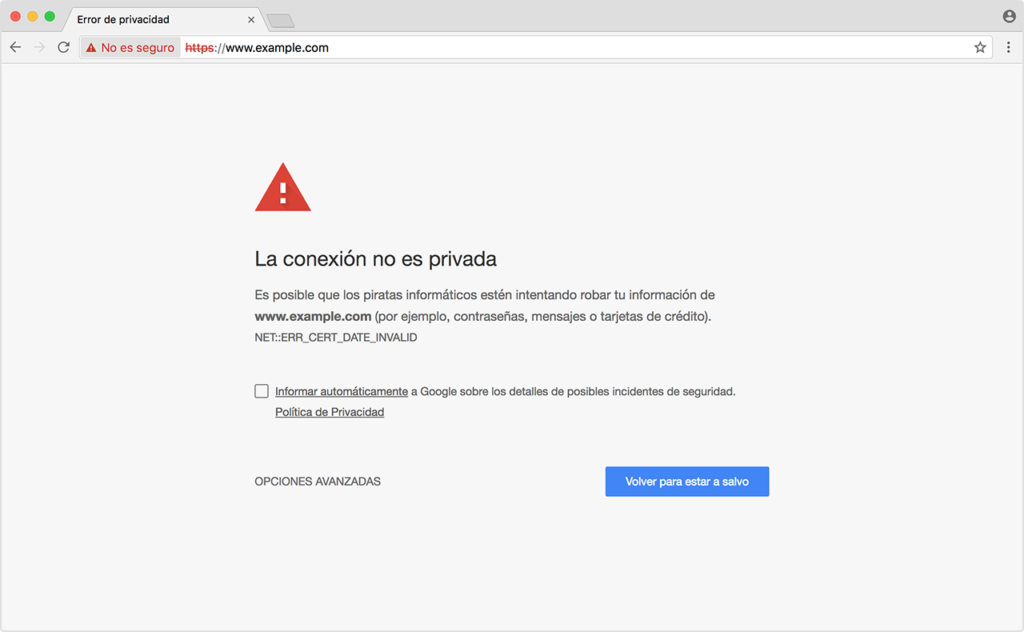This screenshot has height=632, width=1024.
Task: Click "Volver para estar a salvo"
Action: pyautogui.click(x=687, y=481)
